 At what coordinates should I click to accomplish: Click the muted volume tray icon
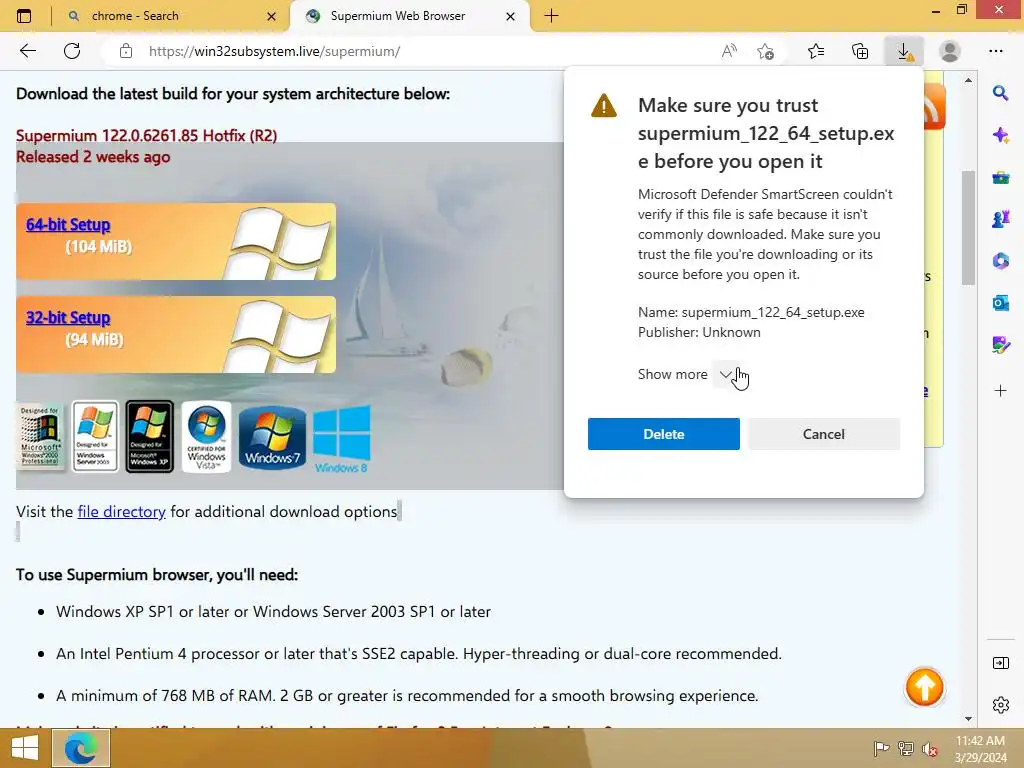929,748
